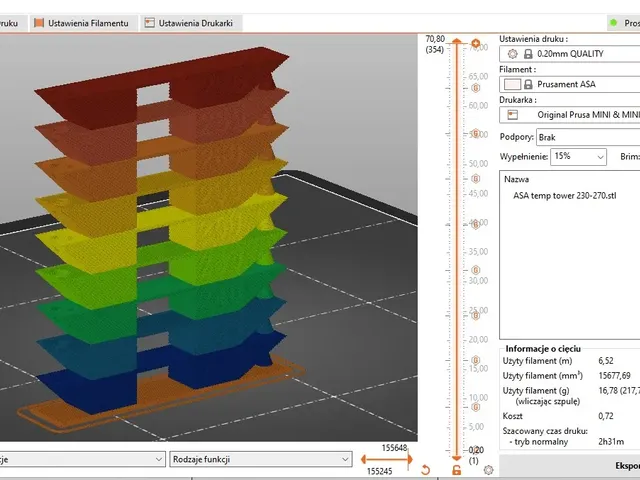Click the orange reset arrow below the layer slider

[425, 470]
